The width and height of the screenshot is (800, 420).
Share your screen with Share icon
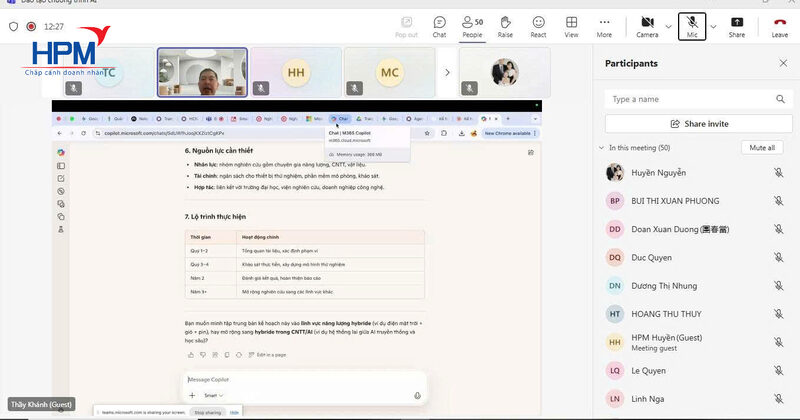point(736,25)
